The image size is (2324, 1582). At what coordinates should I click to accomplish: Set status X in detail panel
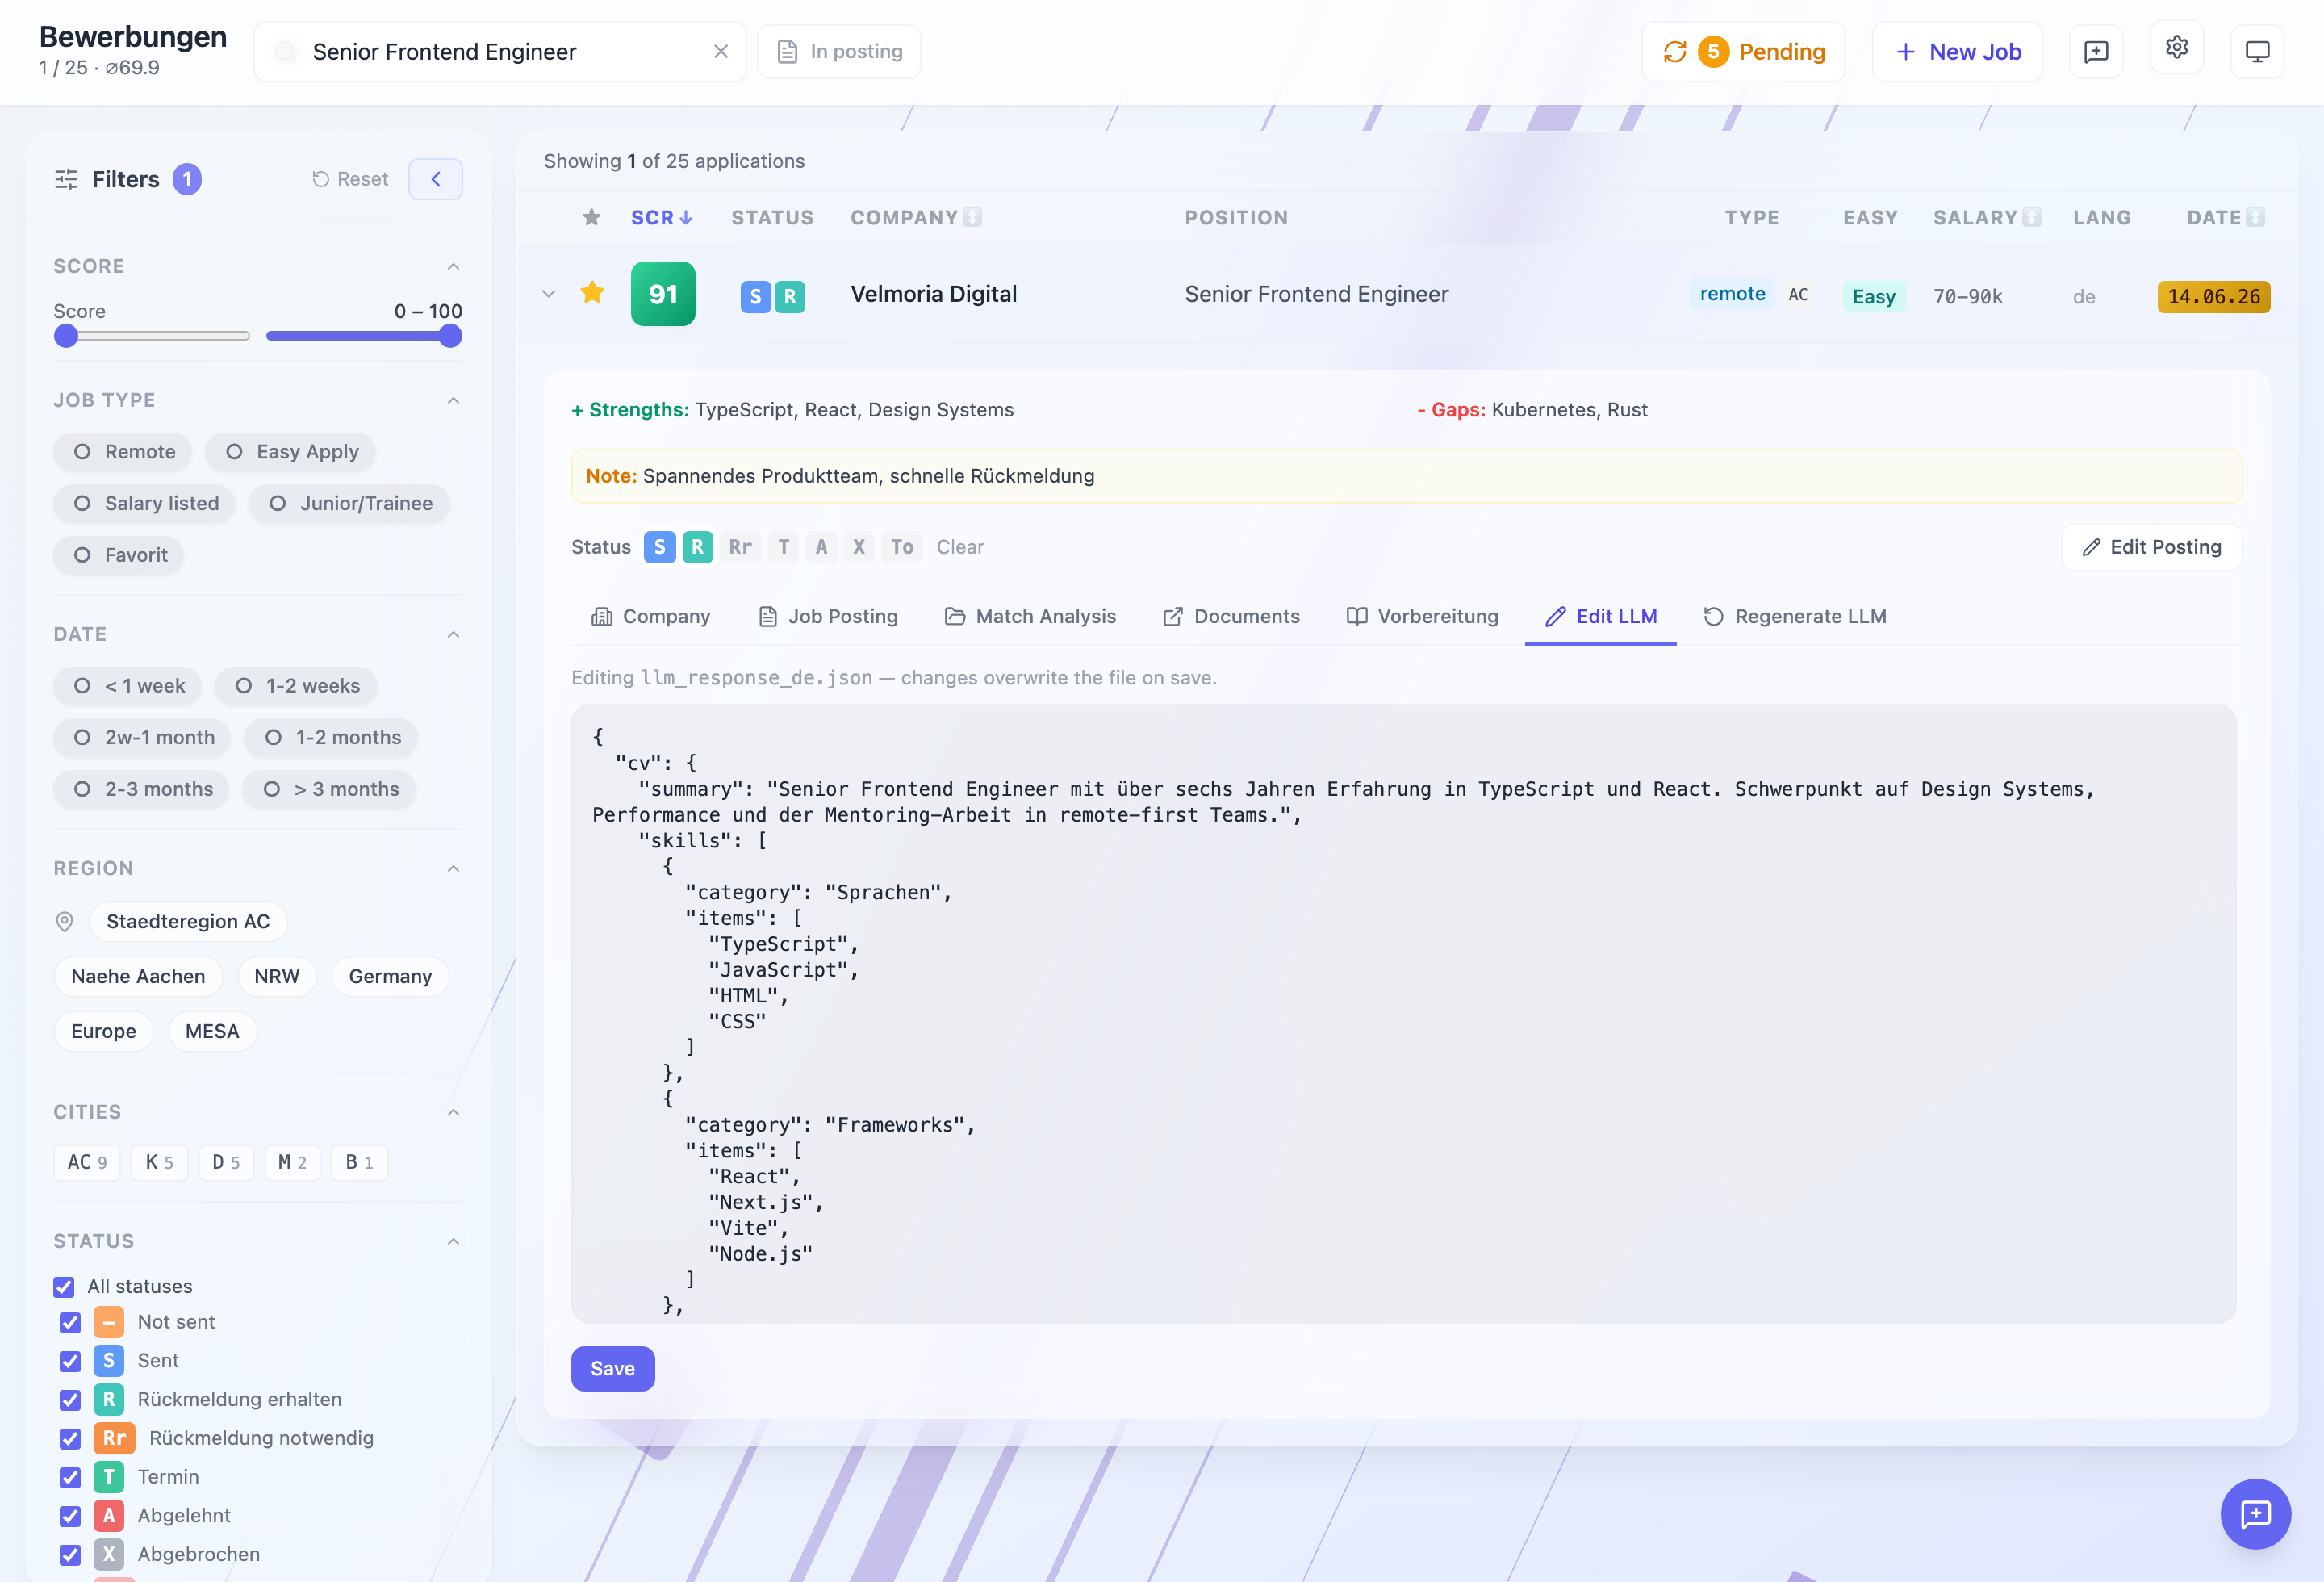coord(858,547)
